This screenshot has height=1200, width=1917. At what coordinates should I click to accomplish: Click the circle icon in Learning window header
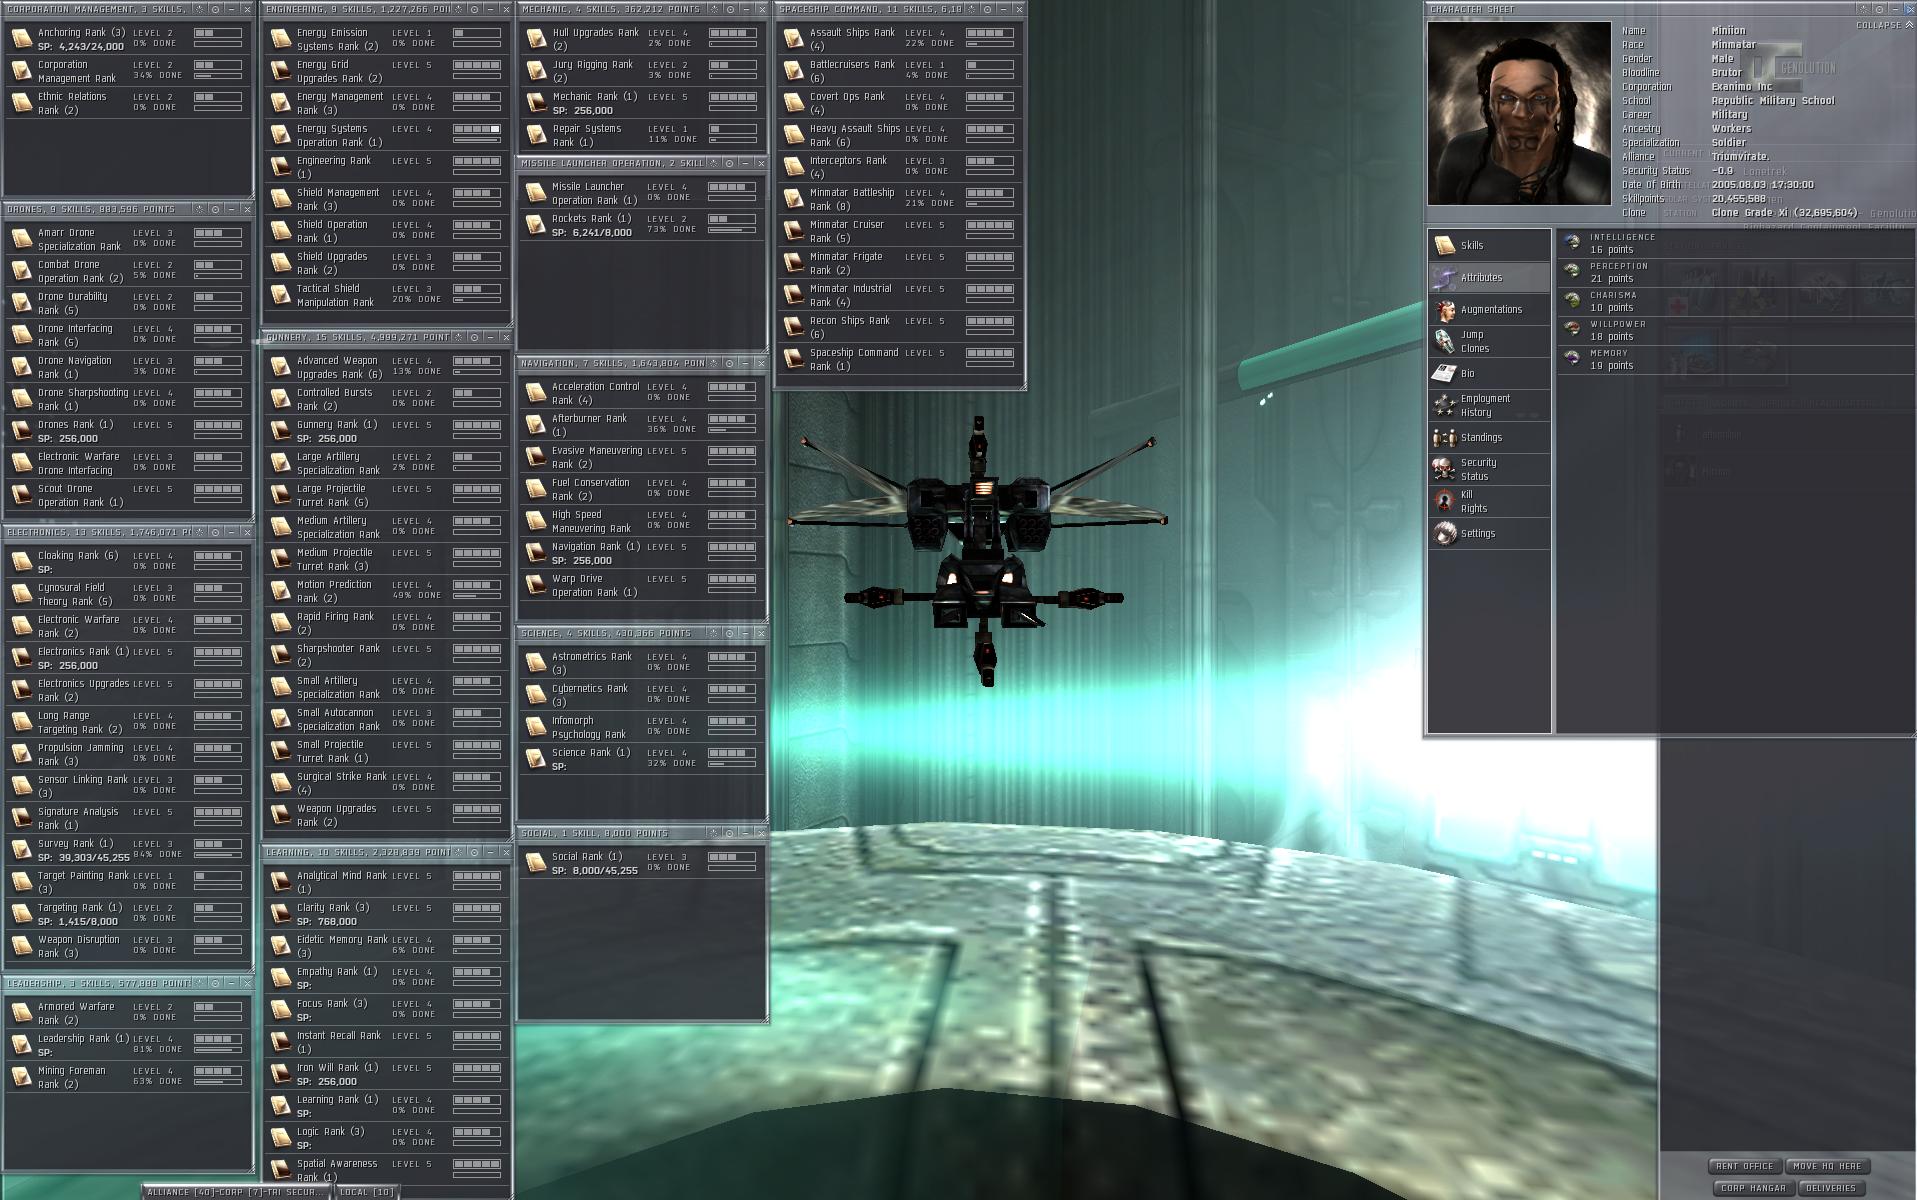474,852
